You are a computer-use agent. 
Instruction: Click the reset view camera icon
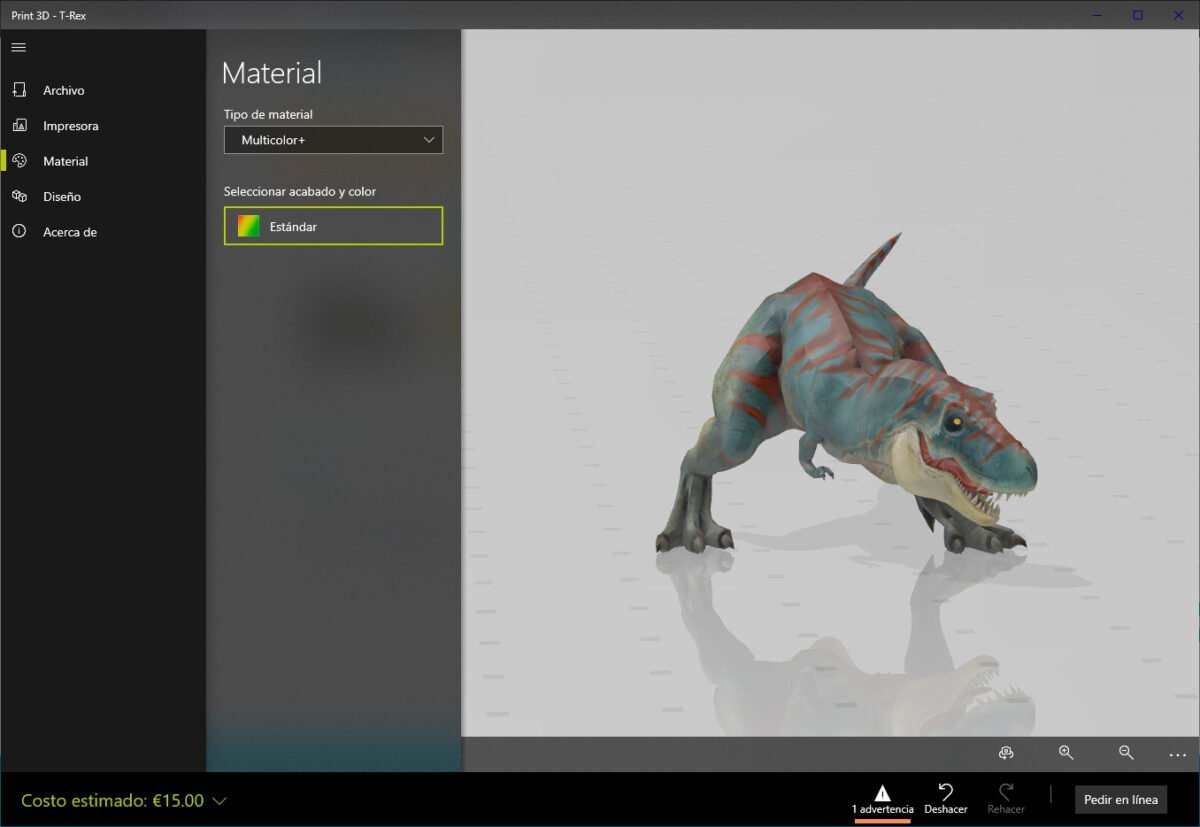click(x=1006, y=753)
